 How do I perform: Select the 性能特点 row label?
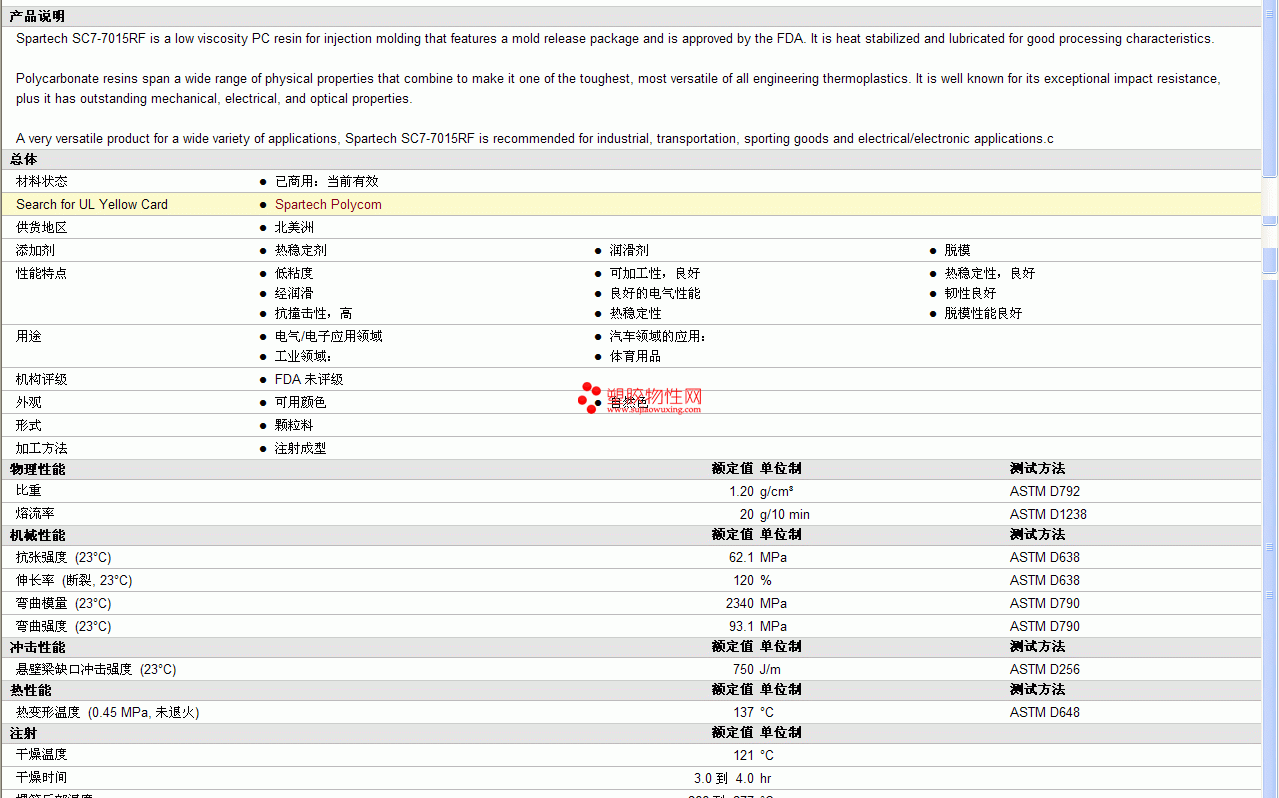[x=42, y=273]
